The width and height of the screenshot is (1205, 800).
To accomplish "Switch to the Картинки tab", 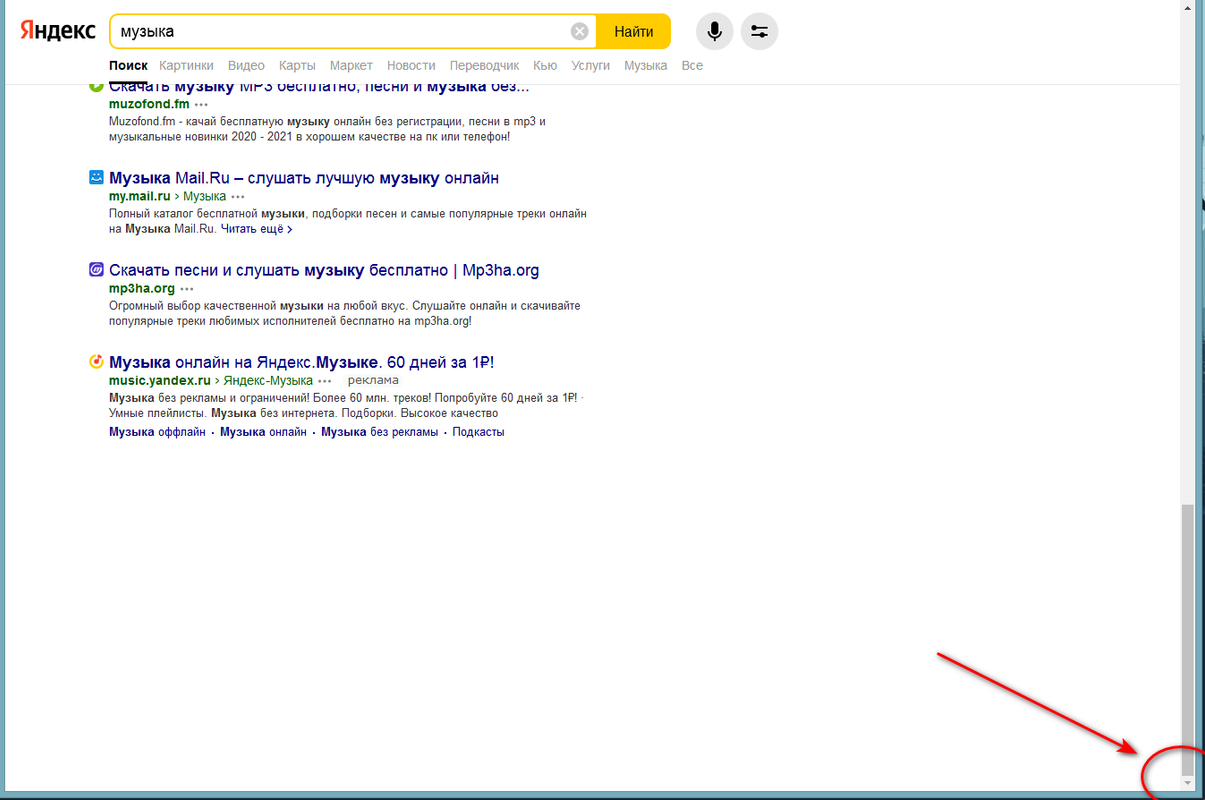I will (x=186, y=66).
